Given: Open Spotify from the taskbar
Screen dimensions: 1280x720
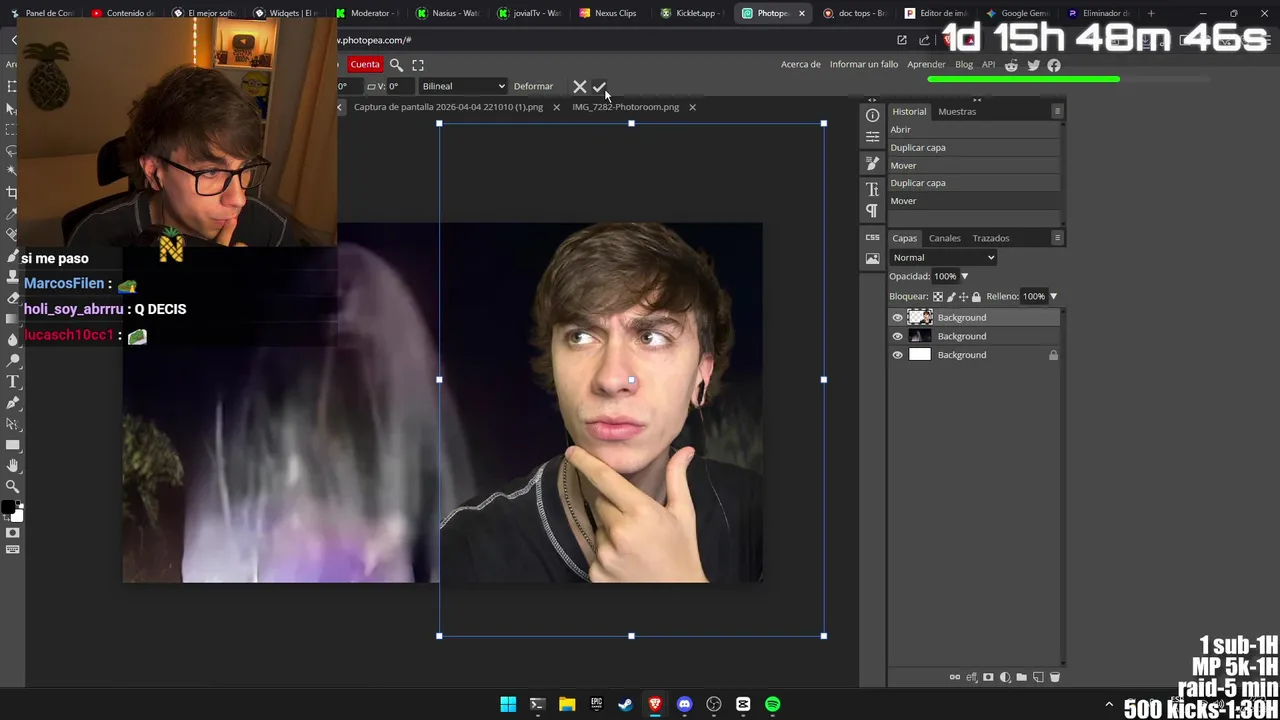Looking at the screenshot, I should (x=772, y=705).
